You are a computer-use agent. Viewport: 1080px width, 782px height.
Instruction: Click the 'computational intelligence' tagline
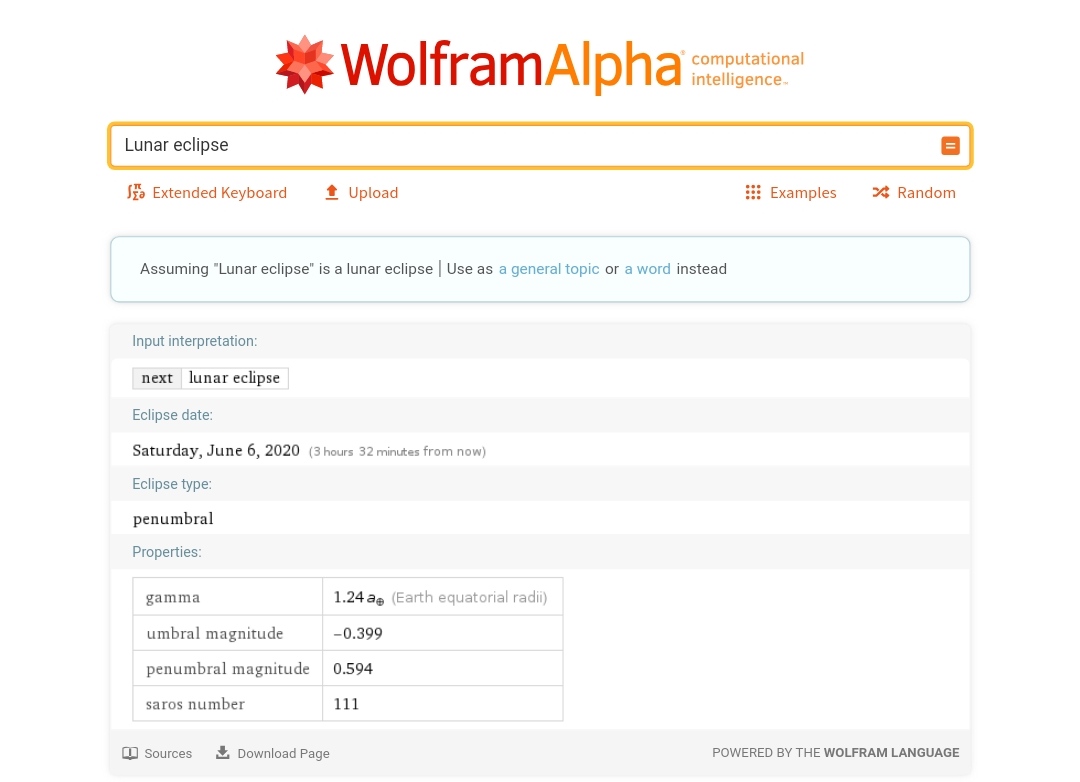coord(747,69)
